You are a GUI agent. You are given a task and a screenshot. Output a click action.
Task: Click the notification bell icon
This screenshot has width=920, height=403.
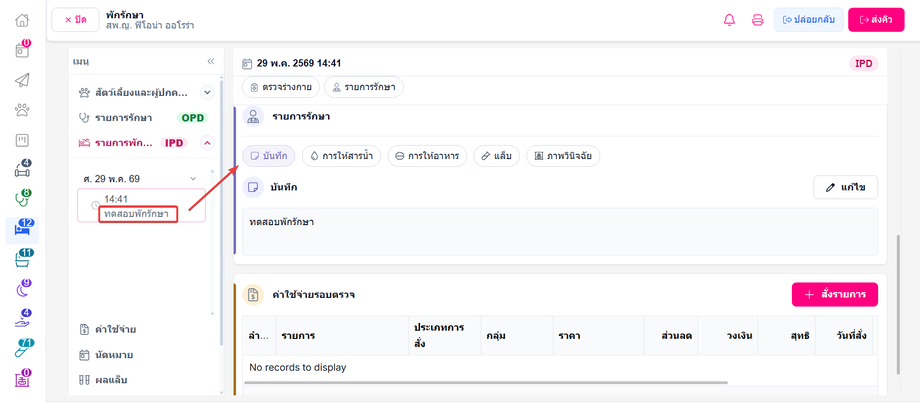[729, 20]
